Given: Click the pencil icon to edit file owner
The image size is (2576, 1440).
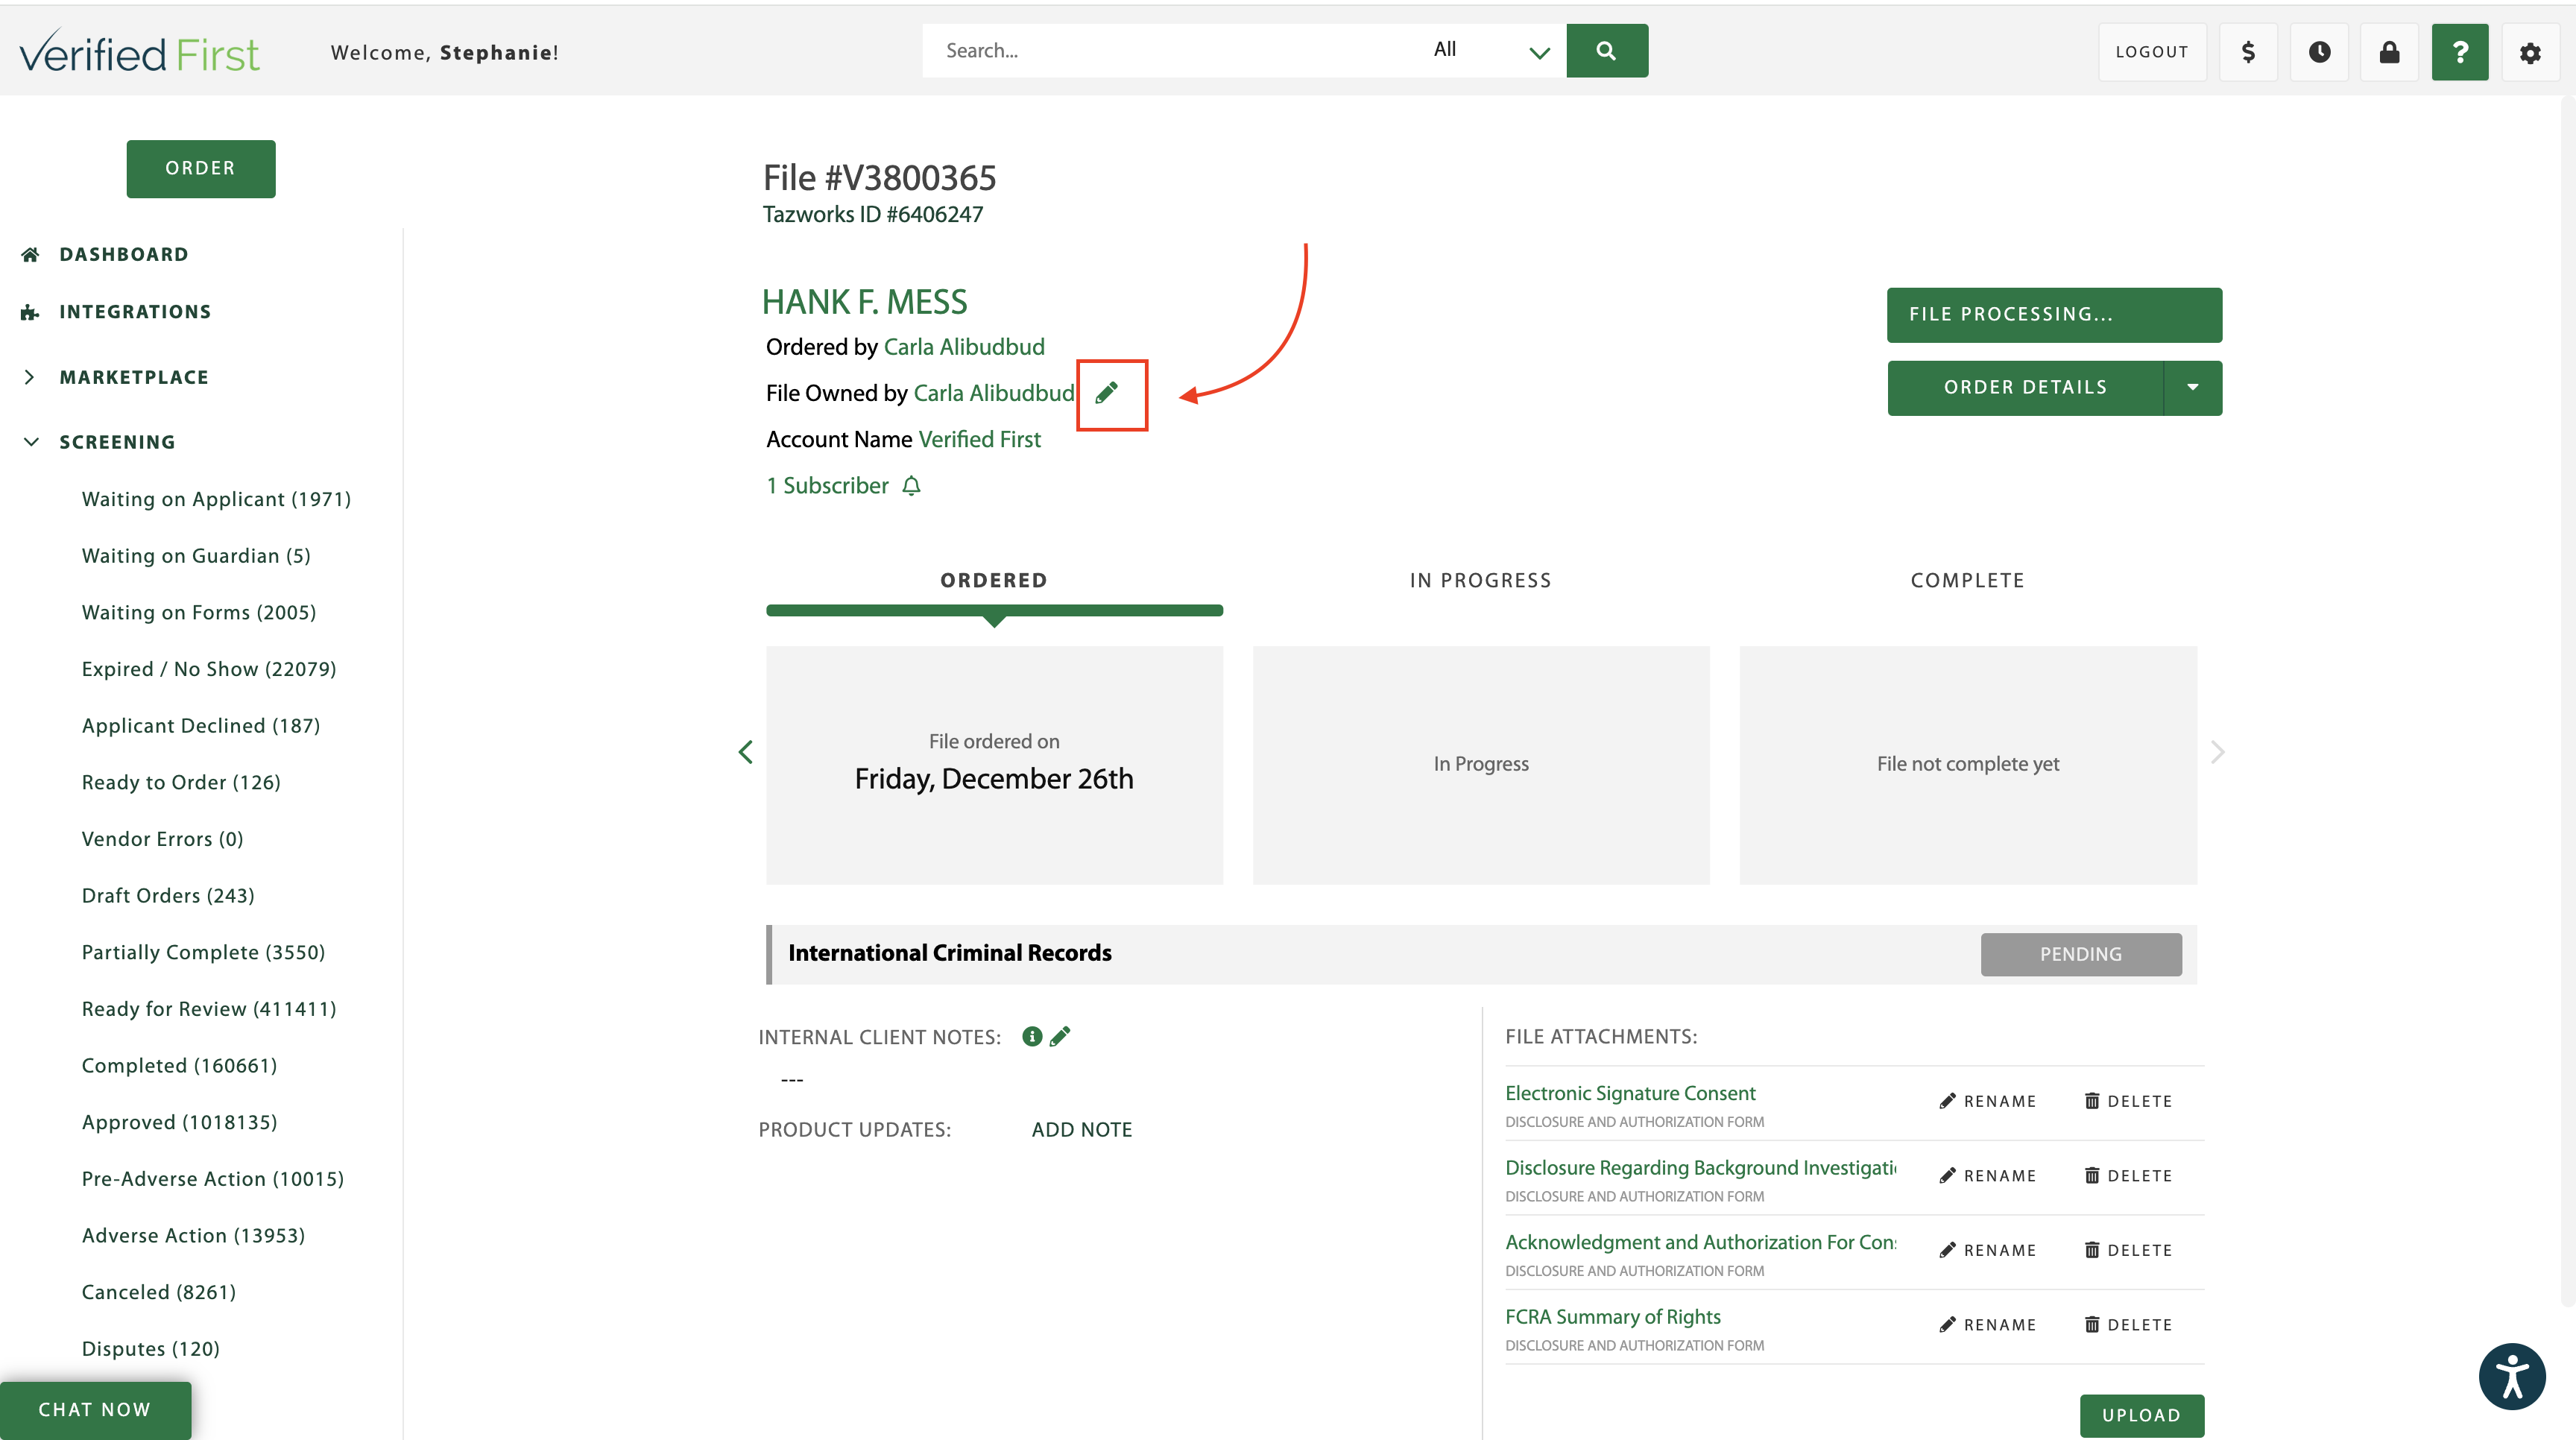Looking at the screenshot, I should click(1106, 393).
